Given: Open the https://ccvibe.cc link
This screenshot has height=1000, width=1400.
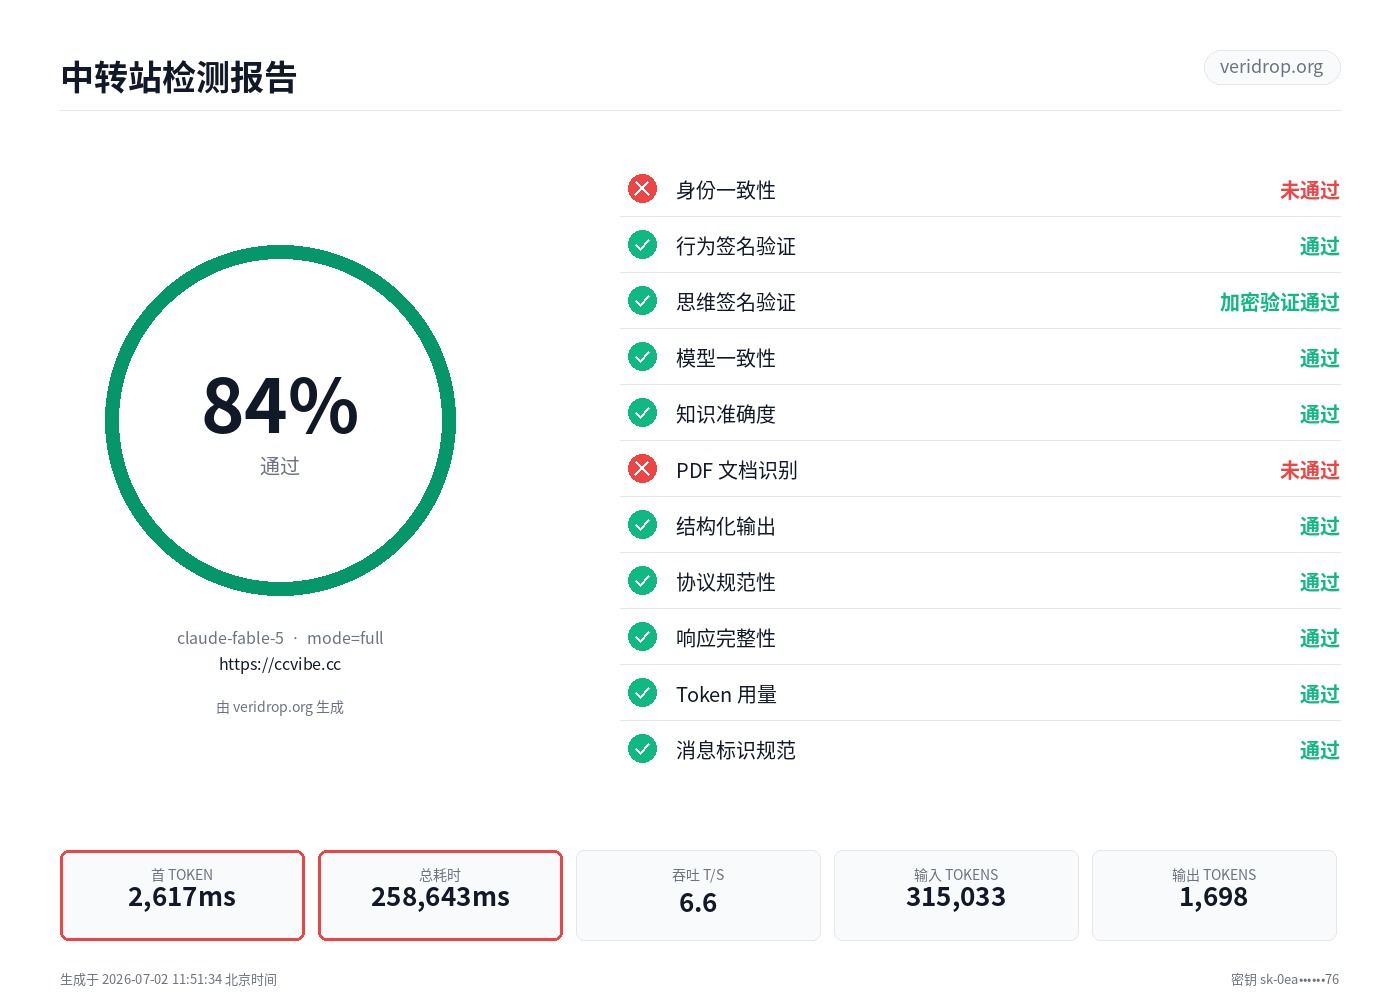Looking at the screenshot, I should pos(280,664).
